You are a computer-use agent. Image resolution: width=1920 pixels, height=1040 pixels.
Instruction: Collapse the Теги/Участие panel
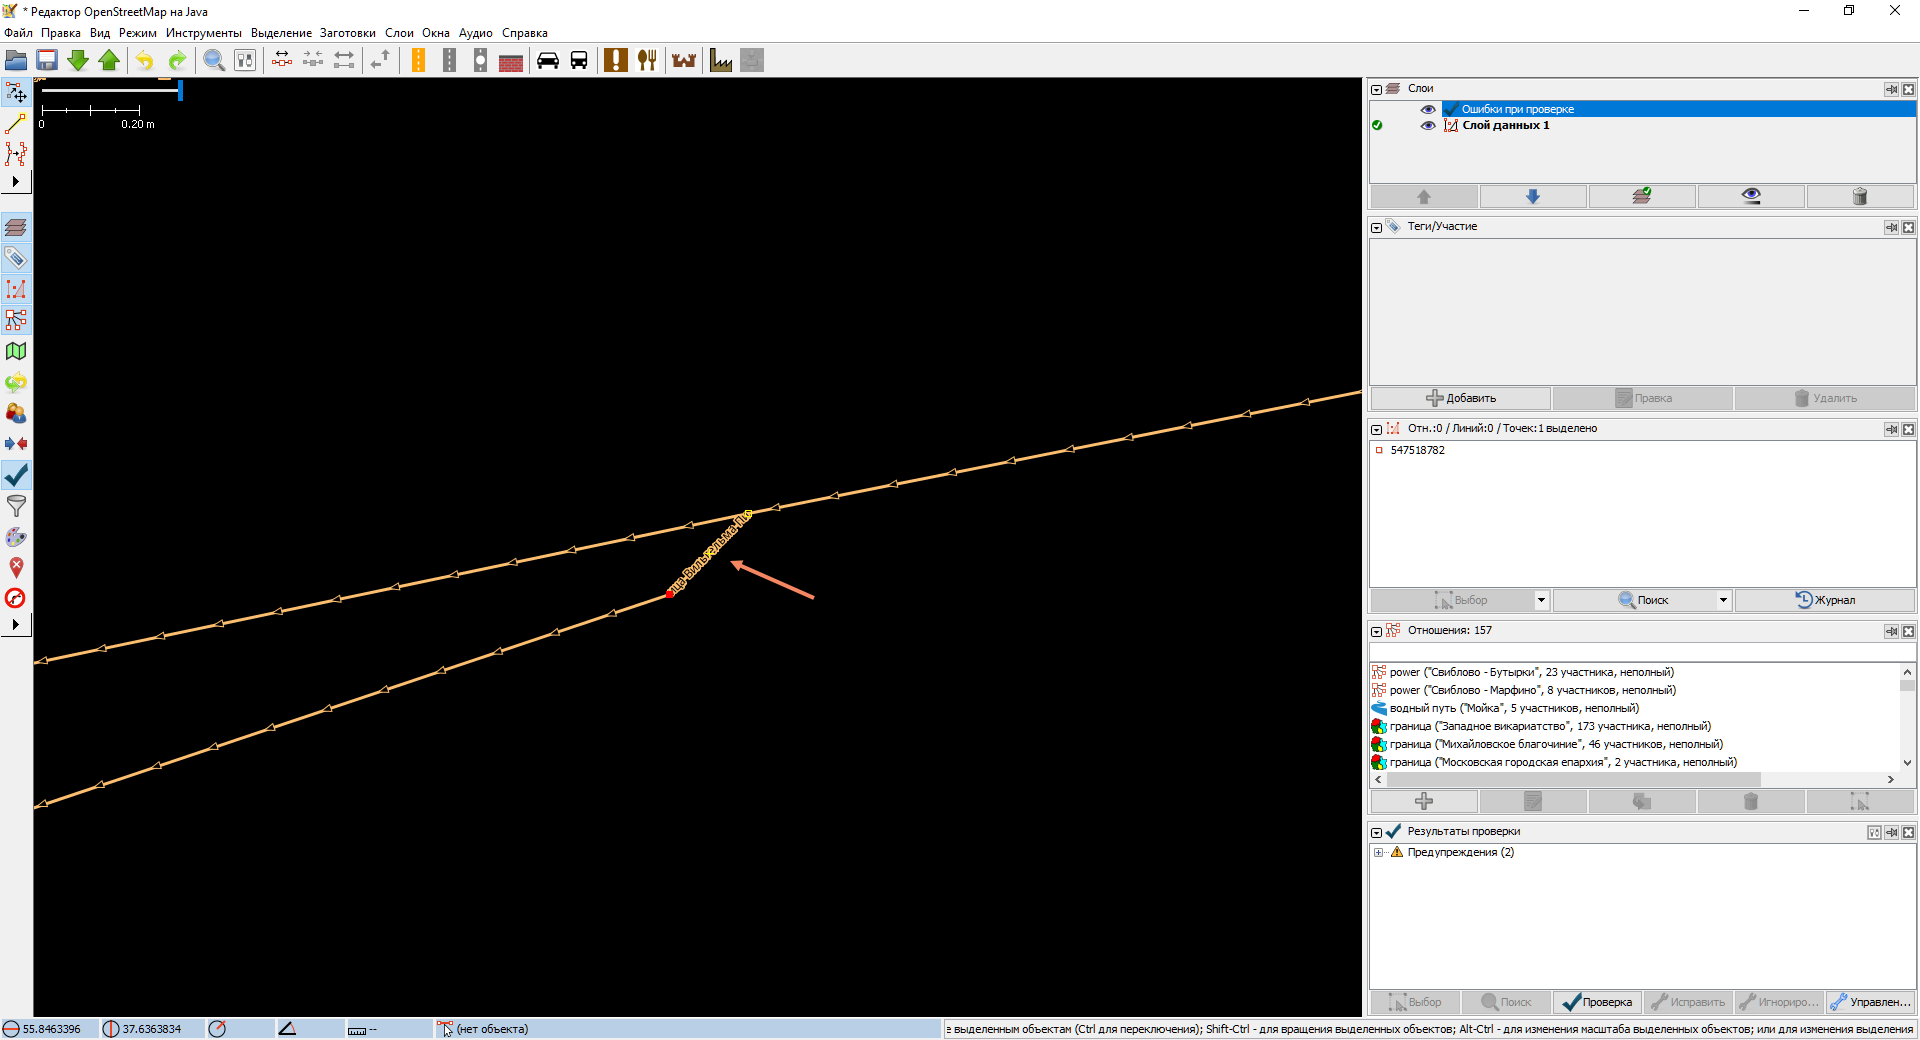(1377, 227)
